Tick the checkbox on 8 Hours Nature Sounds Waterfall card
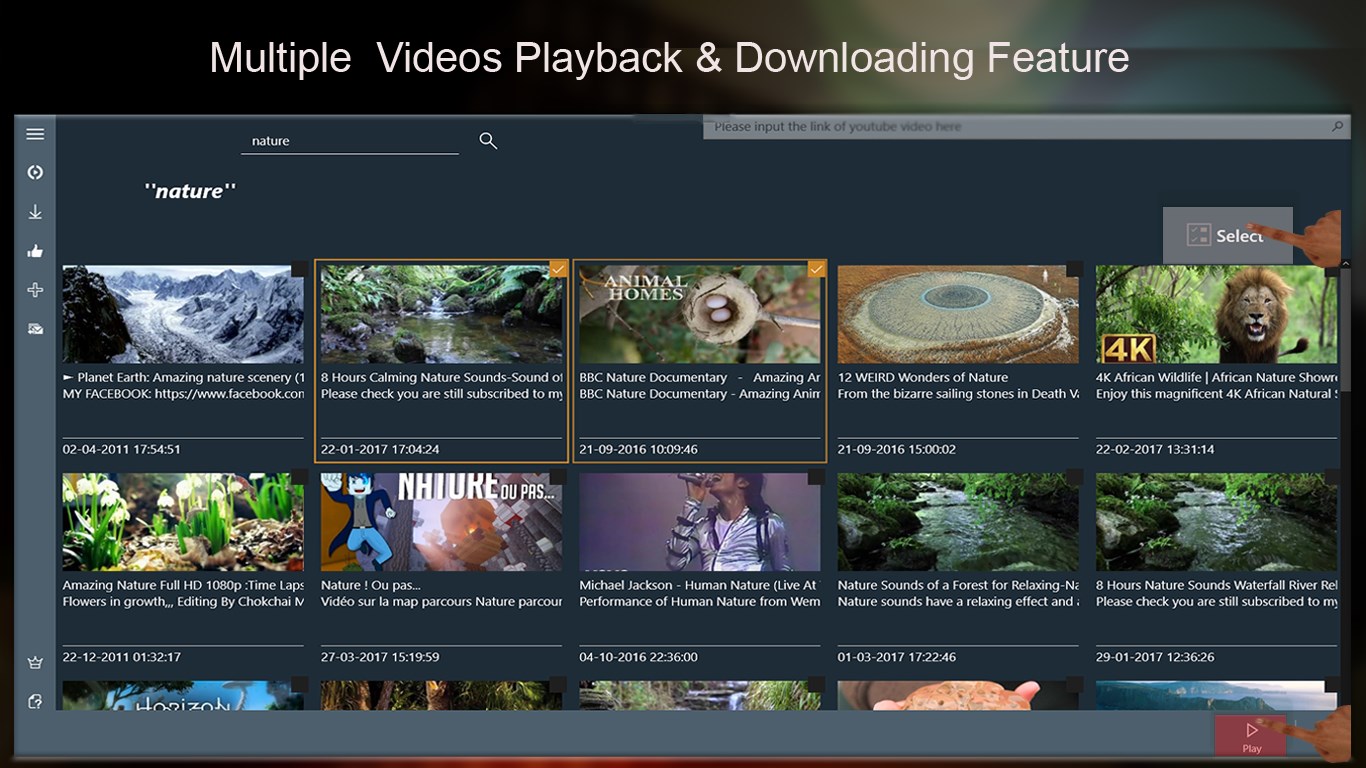The width and height of the screenshot is (1366, 768). click(x=1332, y=477)
